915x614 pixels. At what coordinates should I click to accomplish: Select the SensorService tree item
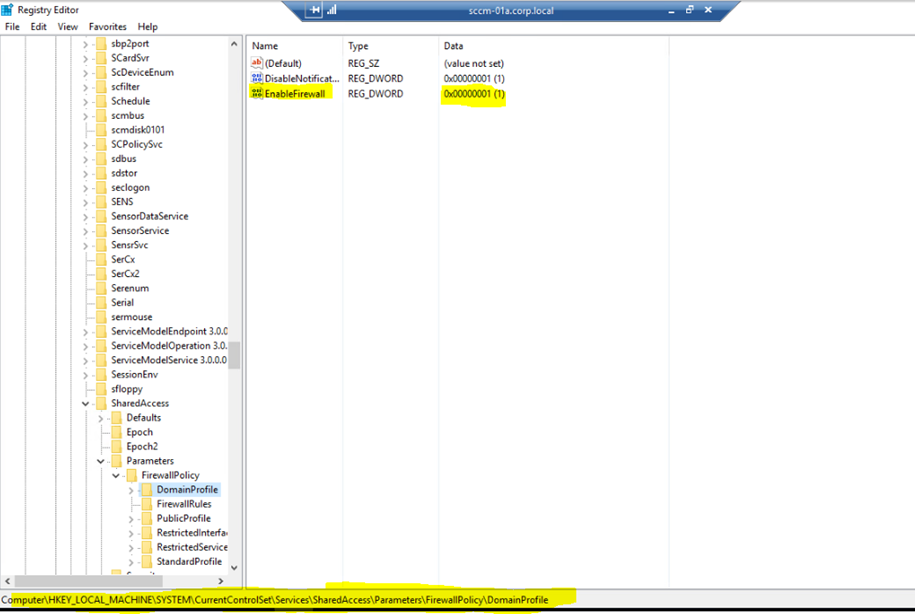pyautogui.click(x=140, y=231)
